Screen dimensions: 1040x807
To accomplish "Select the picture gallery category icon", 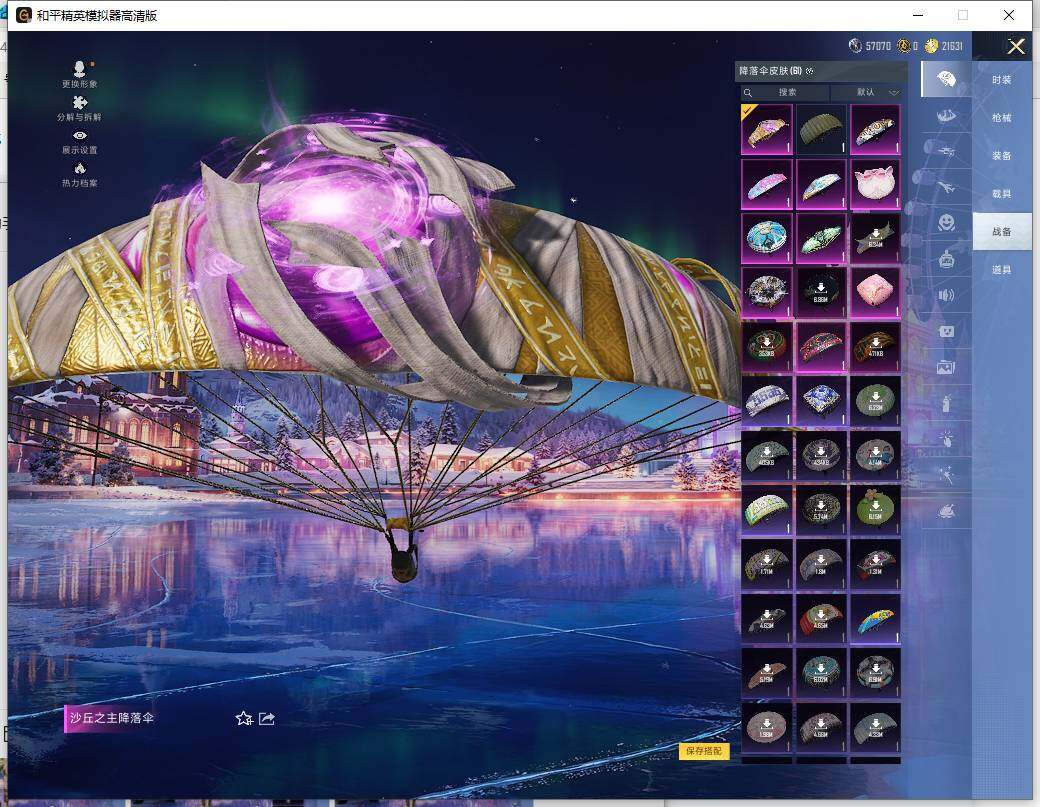I will point(946,367).
